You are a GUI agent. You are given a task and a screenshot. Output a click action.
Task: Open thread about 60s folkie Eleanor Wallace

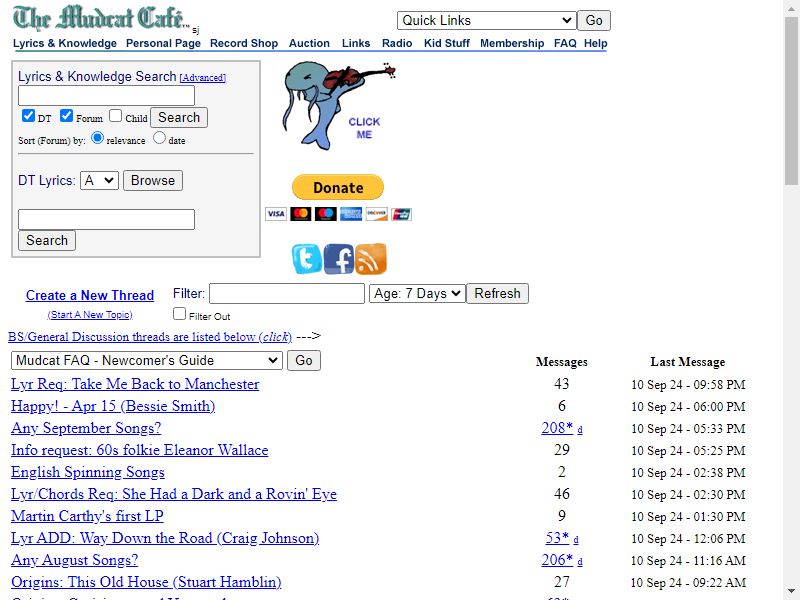point(140,450)
